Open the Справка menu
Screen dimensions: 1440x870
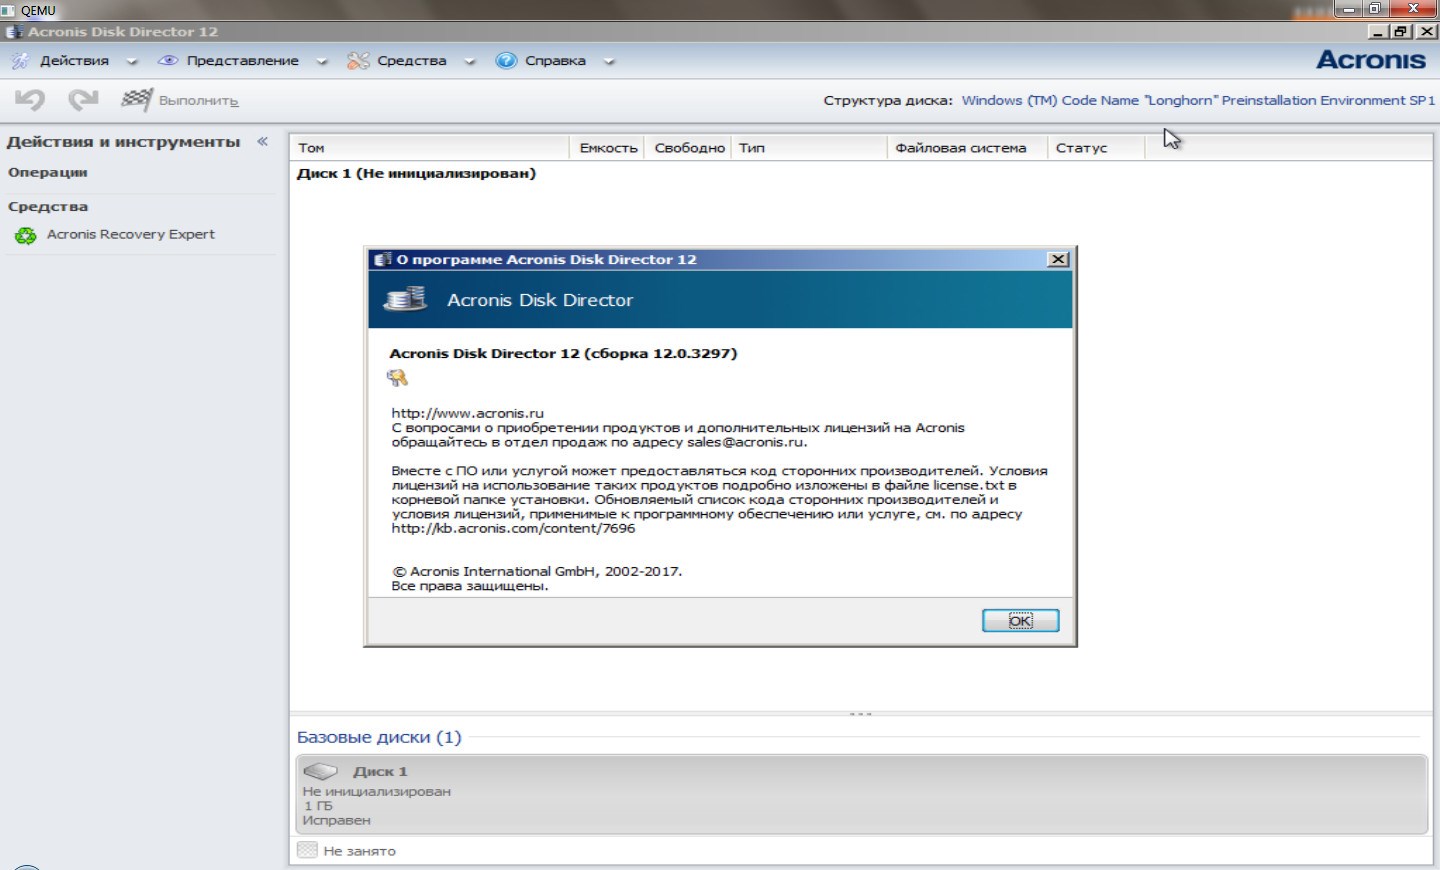(x=555, y=61)
